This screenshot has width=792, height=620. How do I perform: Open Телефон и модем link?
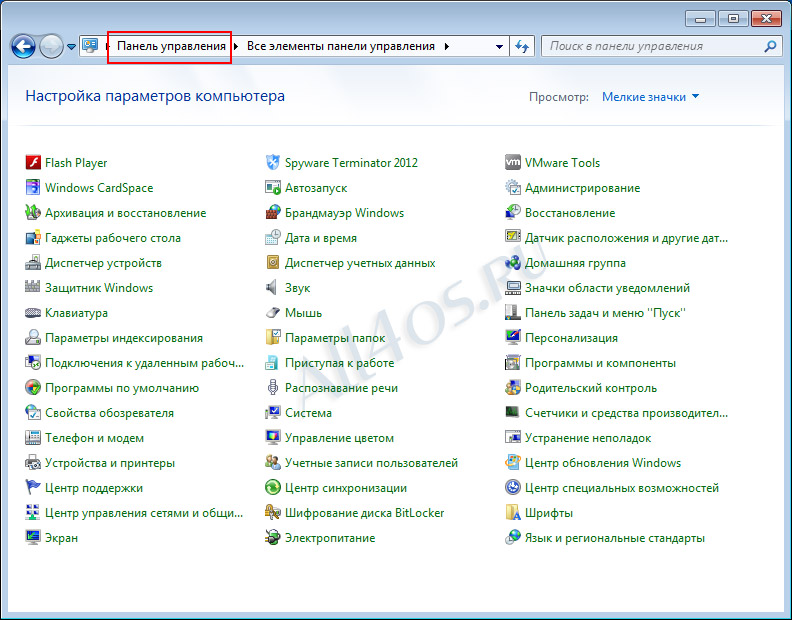pyautogui.click(x=94, y=438)
